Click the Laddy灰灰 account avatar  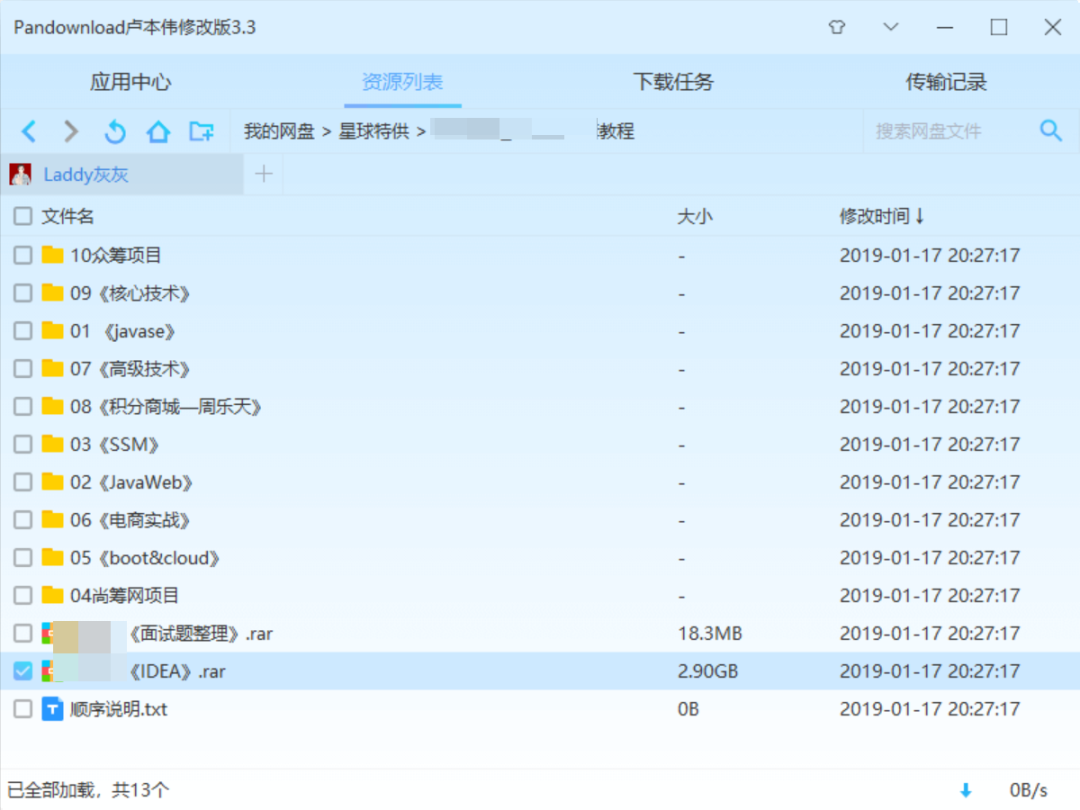21,174
